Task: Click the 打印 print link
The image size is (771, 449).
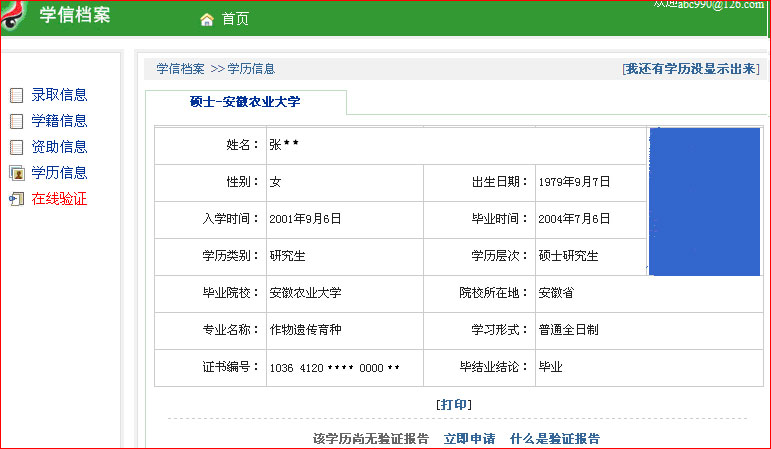Action: pyautogui.click(x=454, y=404)
